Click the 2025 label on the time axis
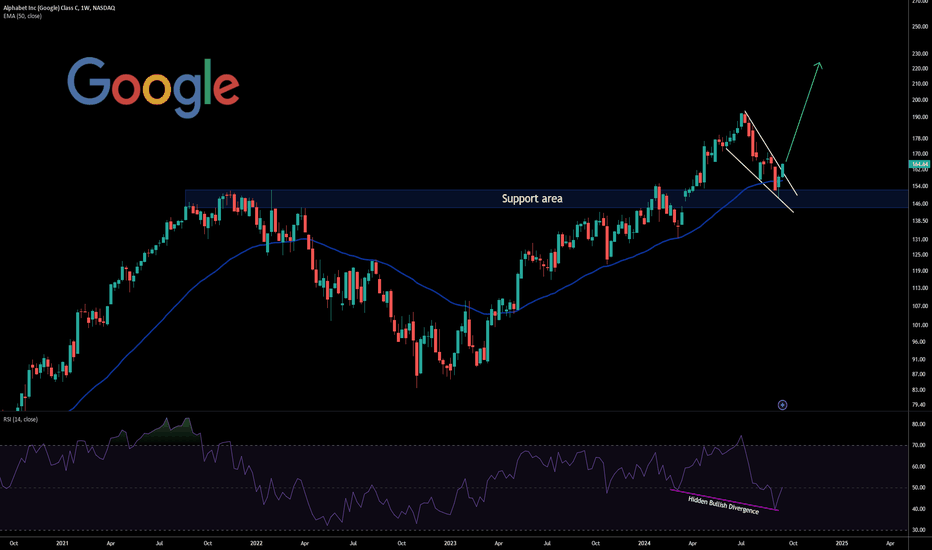 (842, 543)
